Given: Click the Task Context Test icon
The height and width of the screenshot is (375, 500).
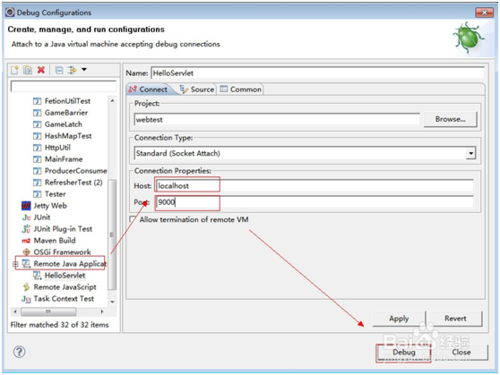Looking at the screenshot, I should click(26, 299).
